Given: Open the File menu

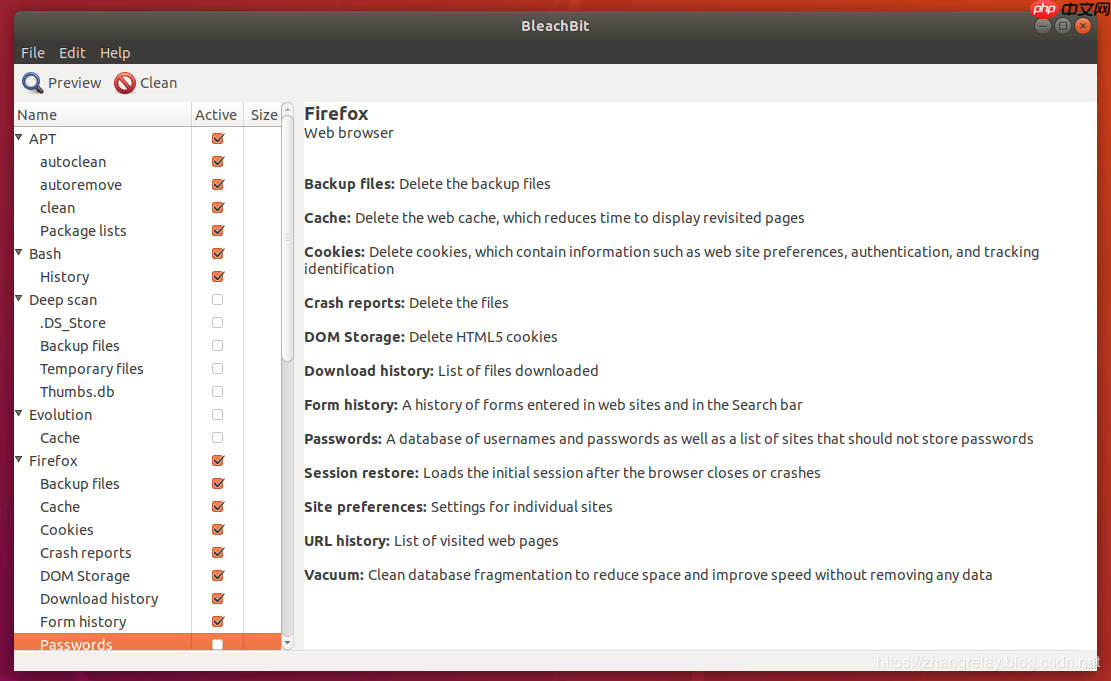Looking at the screenshot, I should [32, 52].
